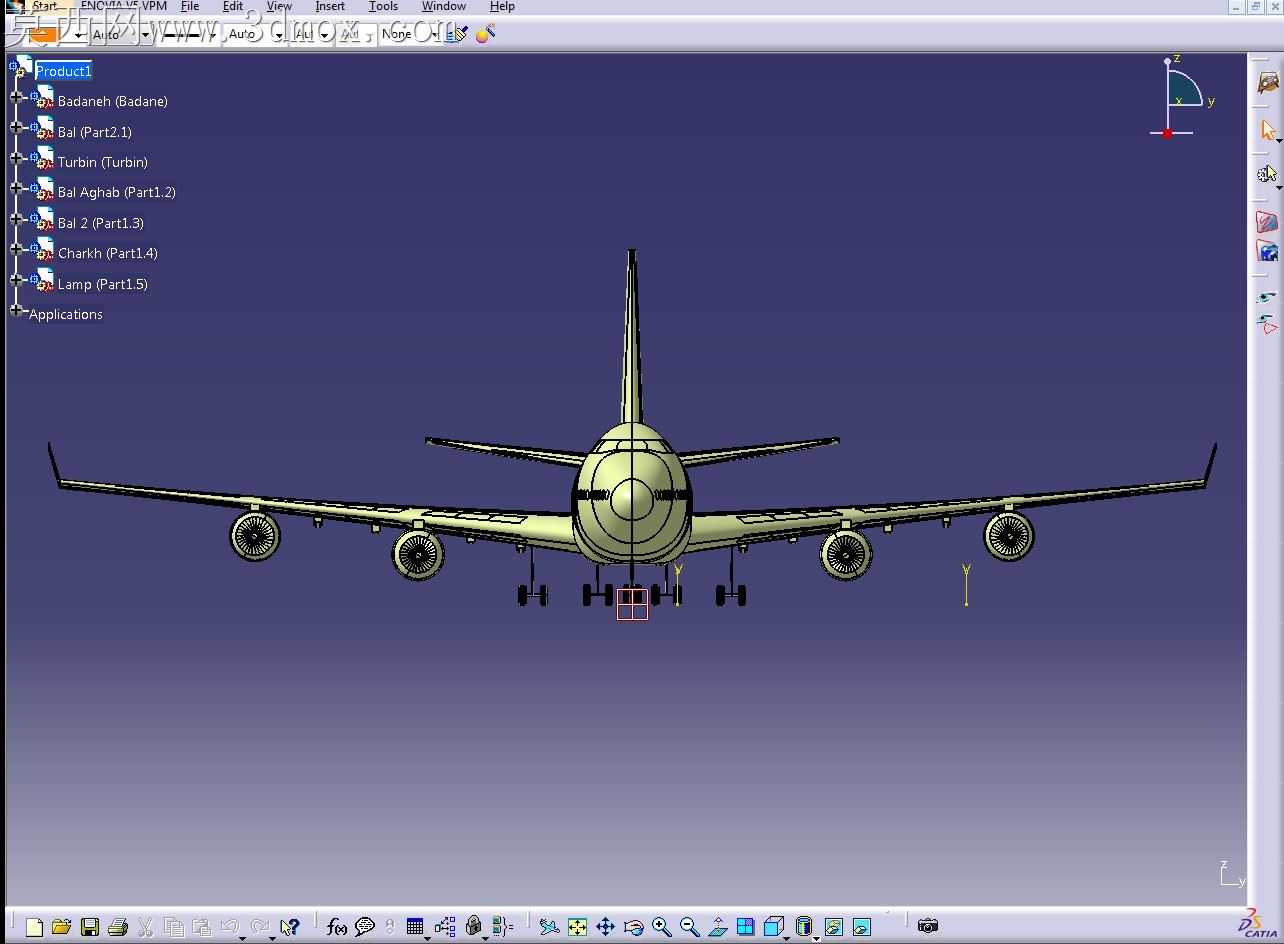The width and height of the screenshot is (1284, 944).
Task: Click the New document icon
Action: click(x=34, y=927)
